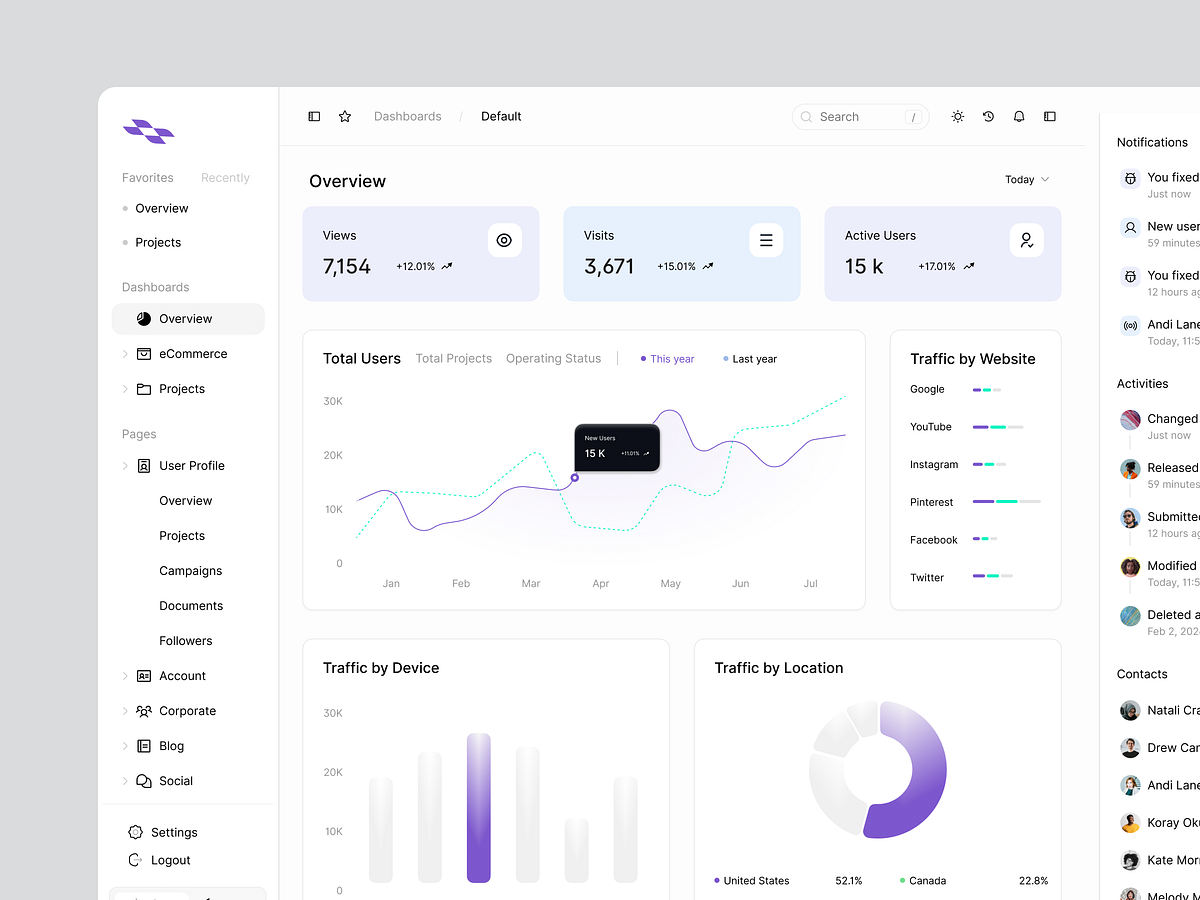The width and height of the screenshot is (1200, 900).
Task: Toggle light/dark theme sun icon
Action: click(x=958, y=117)
